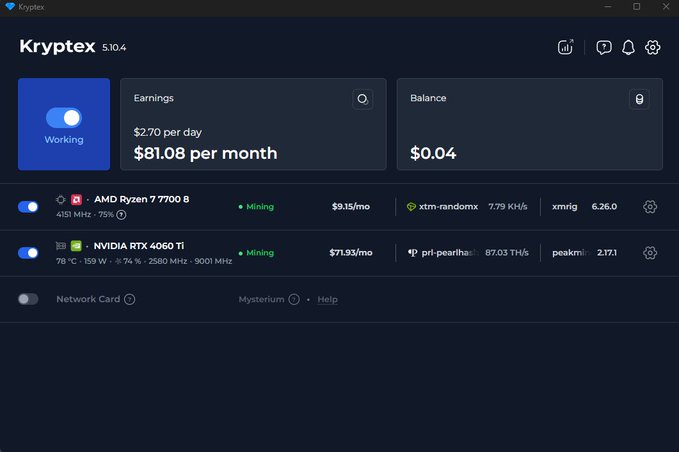Viewport: 679px width, 452px height.
Task: Click the help icon next to 75%
Action: click(121, 215)
